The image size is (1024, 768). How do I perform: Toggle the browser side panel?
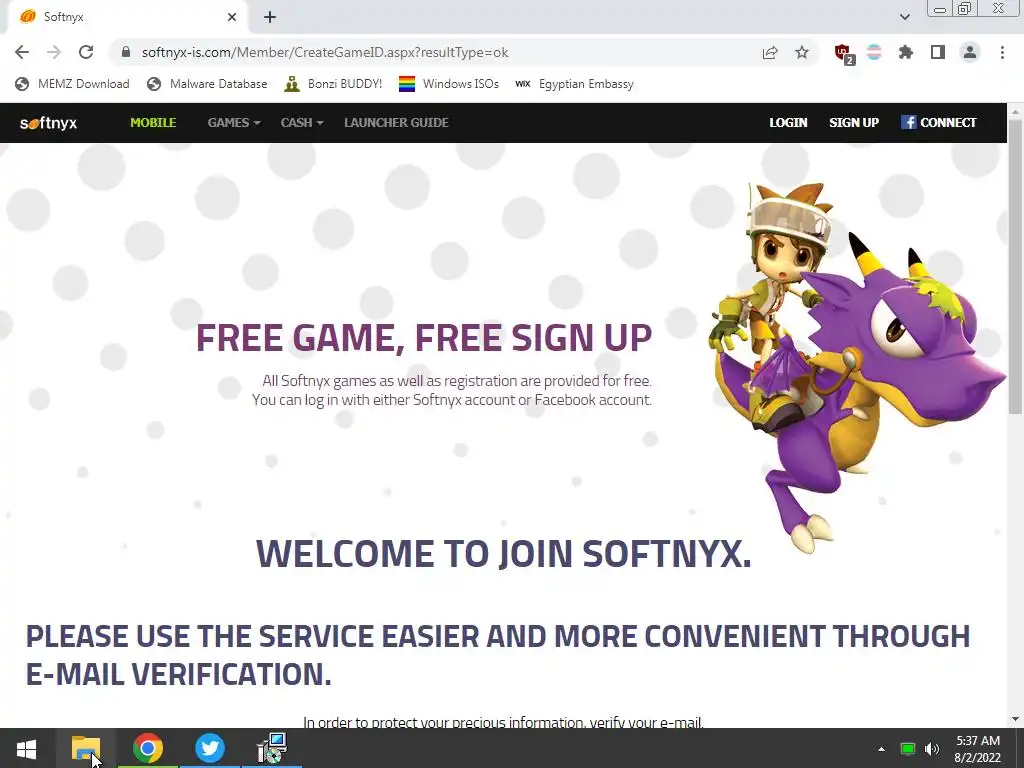click(938, 52)
